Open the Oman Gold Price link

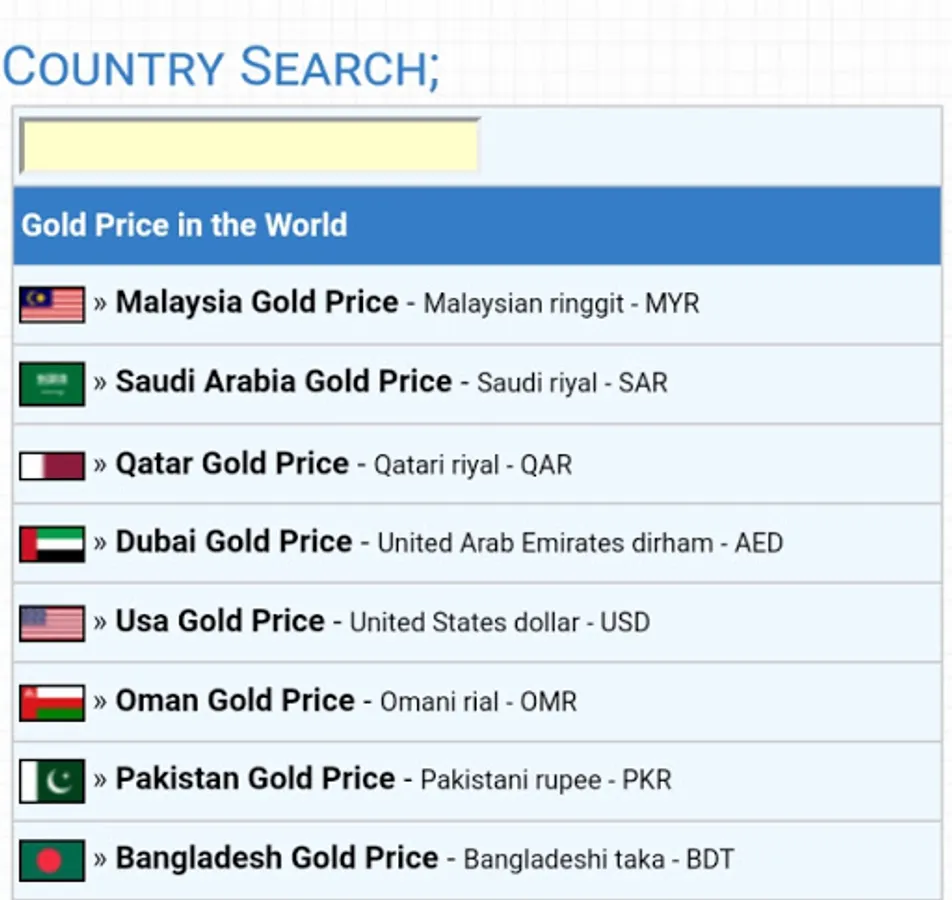tap(235, 700)
